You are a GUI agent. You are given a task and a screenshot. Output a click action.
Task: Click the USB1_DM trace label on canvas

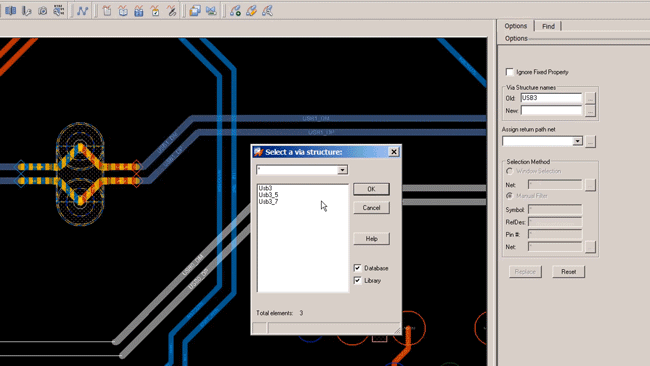click(316, 119)
